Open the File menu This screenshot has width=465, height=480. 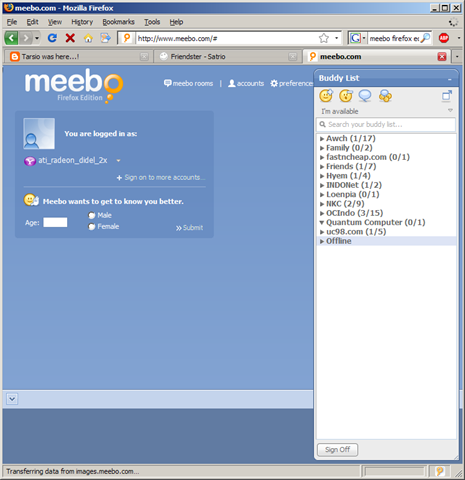click(x=12, y=22)
